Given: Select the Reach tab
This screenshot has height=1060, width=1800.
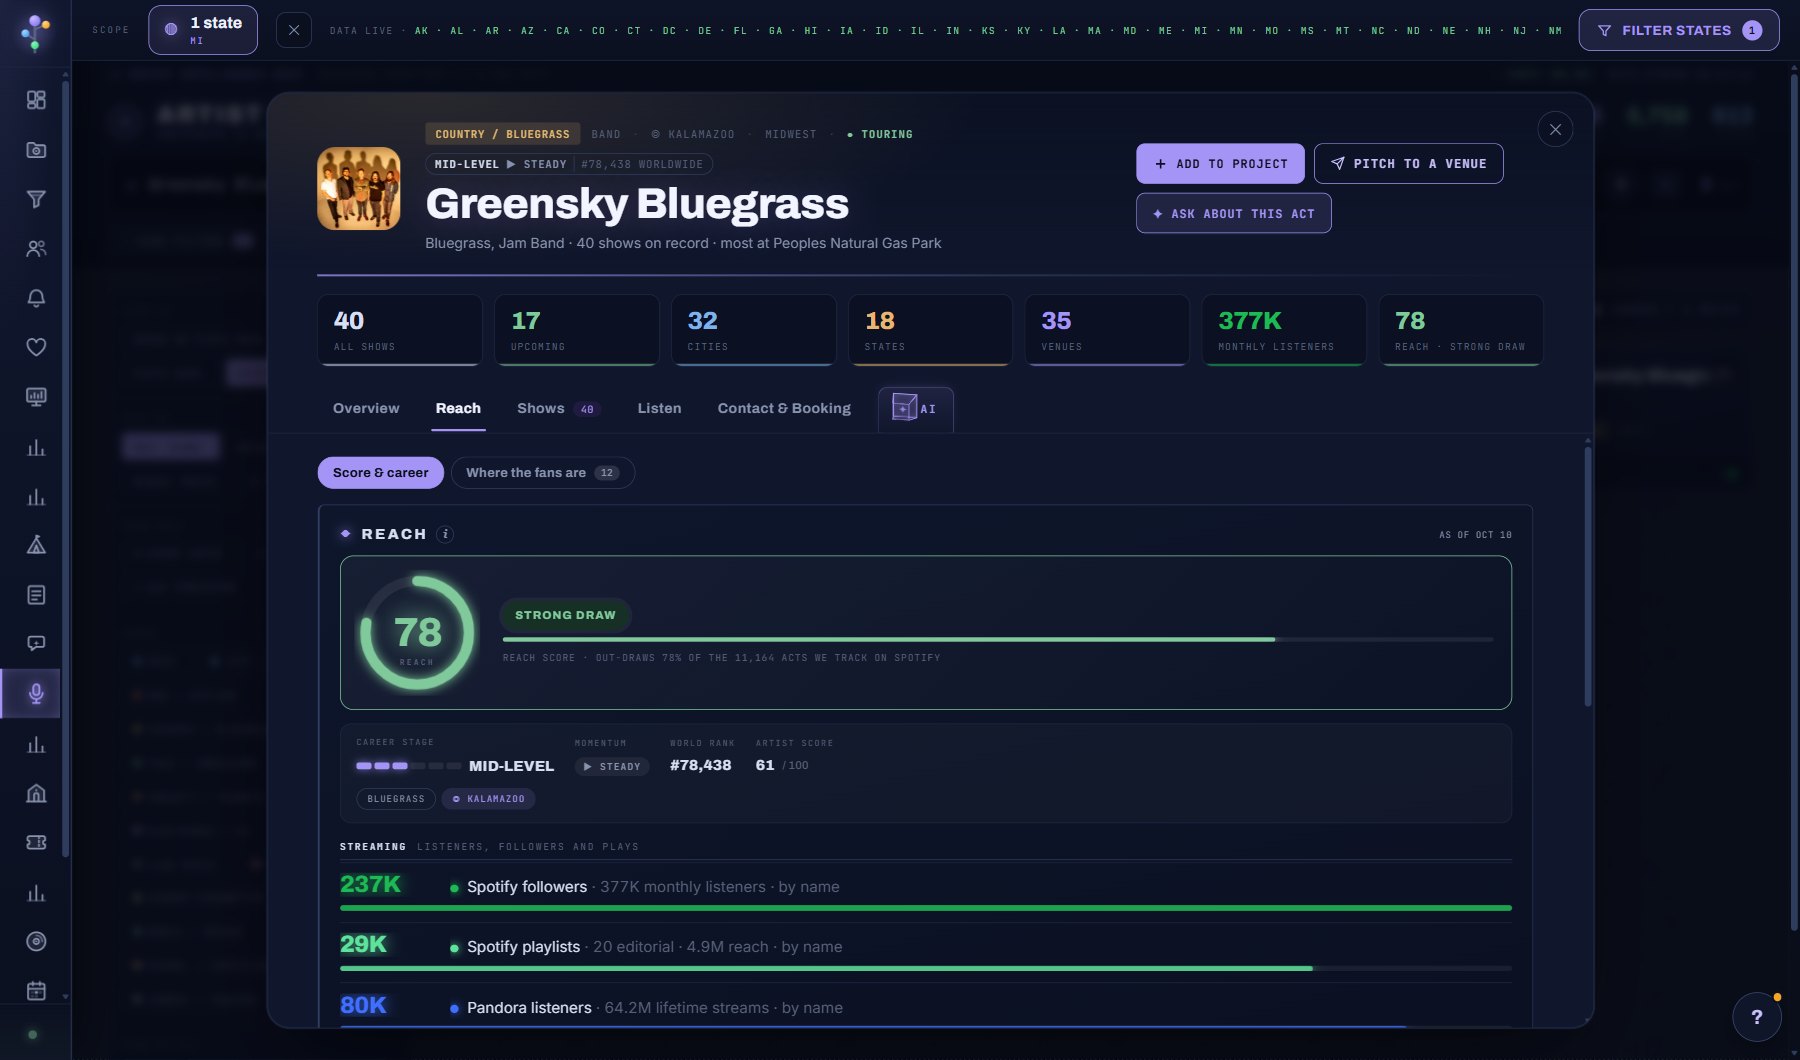Looking at the screenshot, I should click(x=458, y=408).
